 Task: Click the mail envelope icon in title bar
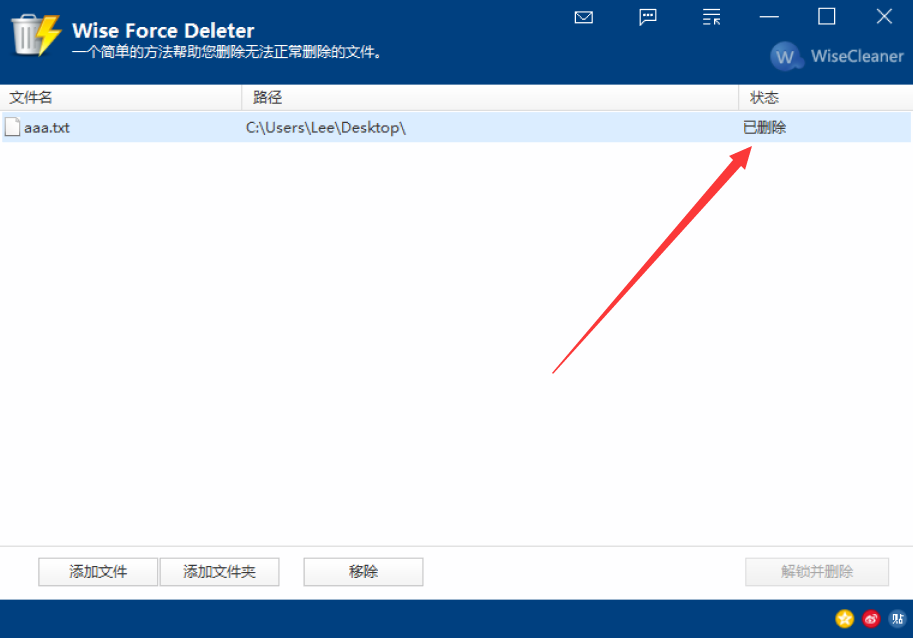(583, 17)
